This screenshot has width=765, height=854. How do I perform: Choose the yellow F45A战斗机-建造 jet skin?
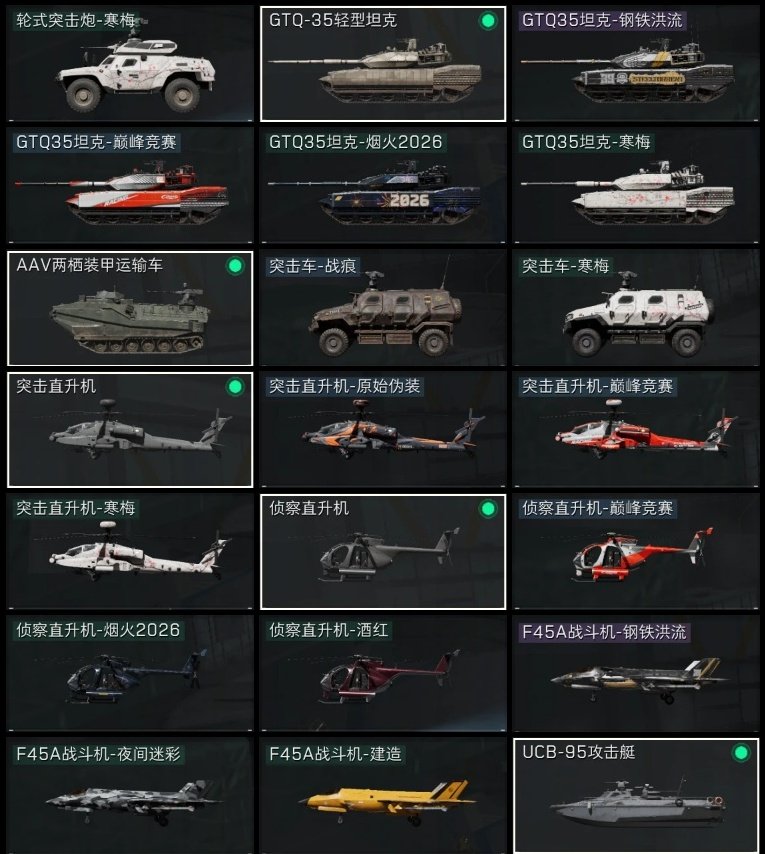[383, 796]
